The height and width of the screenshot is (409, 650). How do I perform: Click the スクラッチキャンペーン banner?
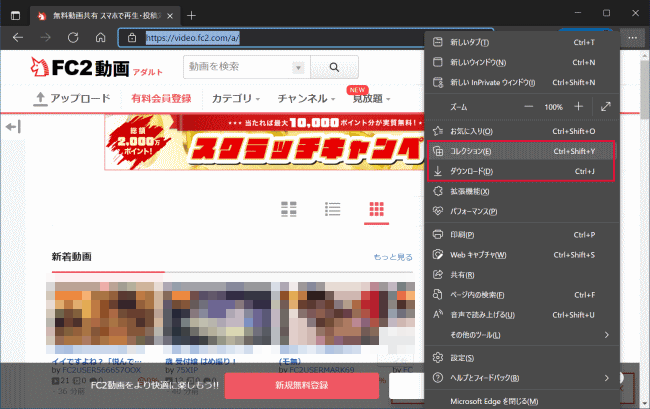tap(264, 142)
